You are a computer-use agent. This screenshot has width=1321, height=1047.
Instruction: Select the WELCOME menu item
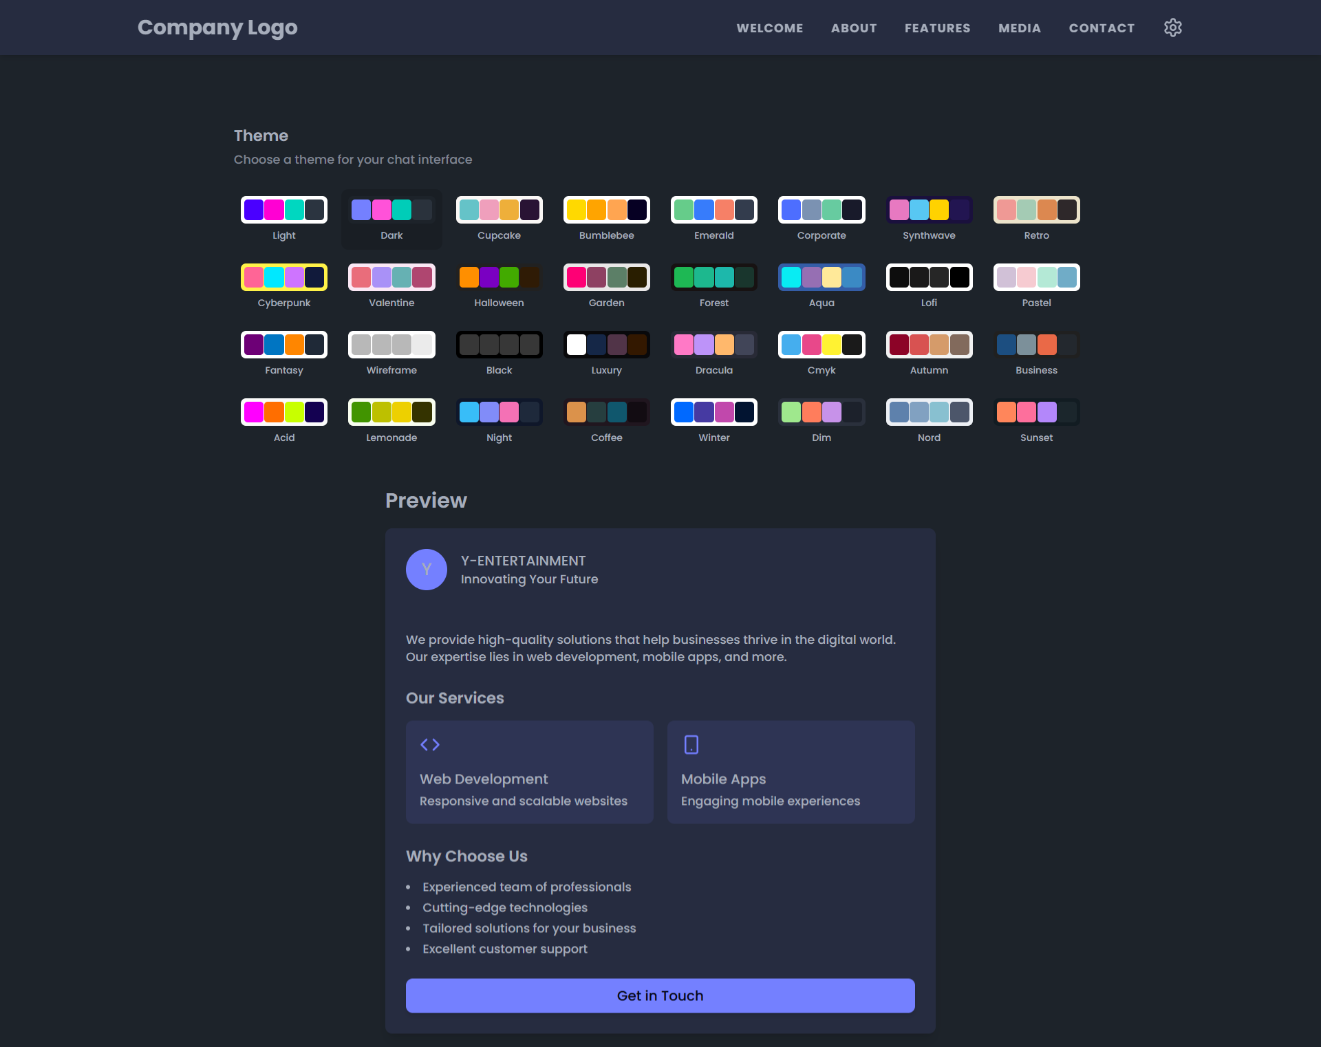pyautogui.click(x=770, y=27)
